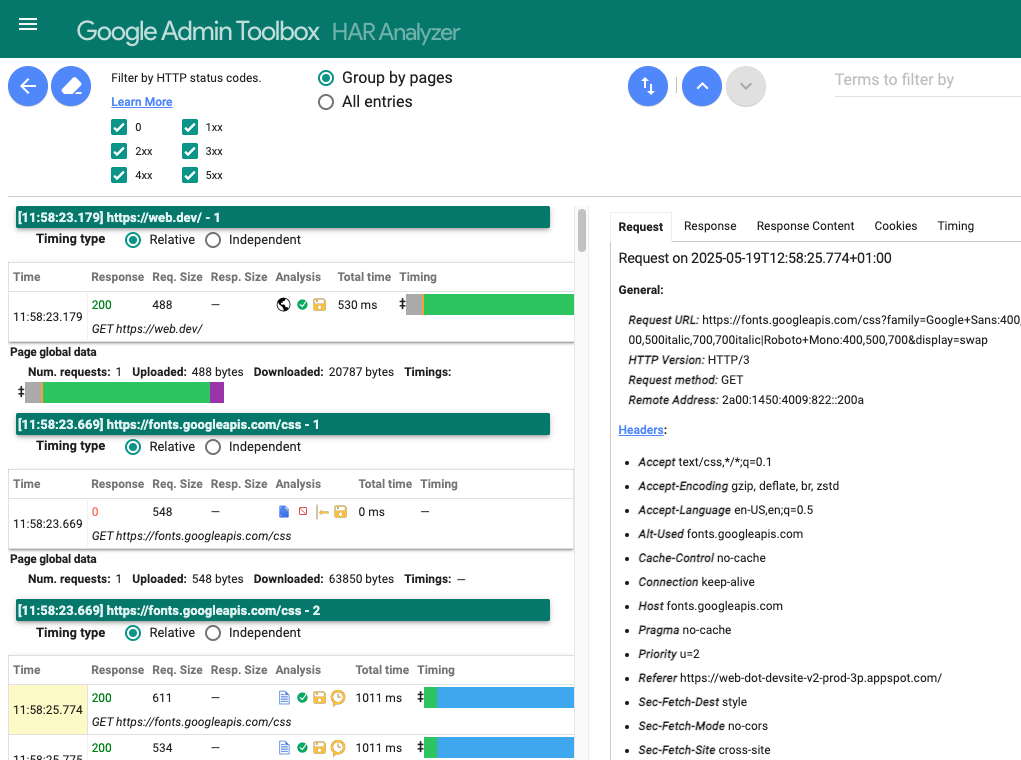1021x760 pixels.
Task: Click double-dagger marker in 611 row timing
Action: pyautogui.click(x=421, y=697)
